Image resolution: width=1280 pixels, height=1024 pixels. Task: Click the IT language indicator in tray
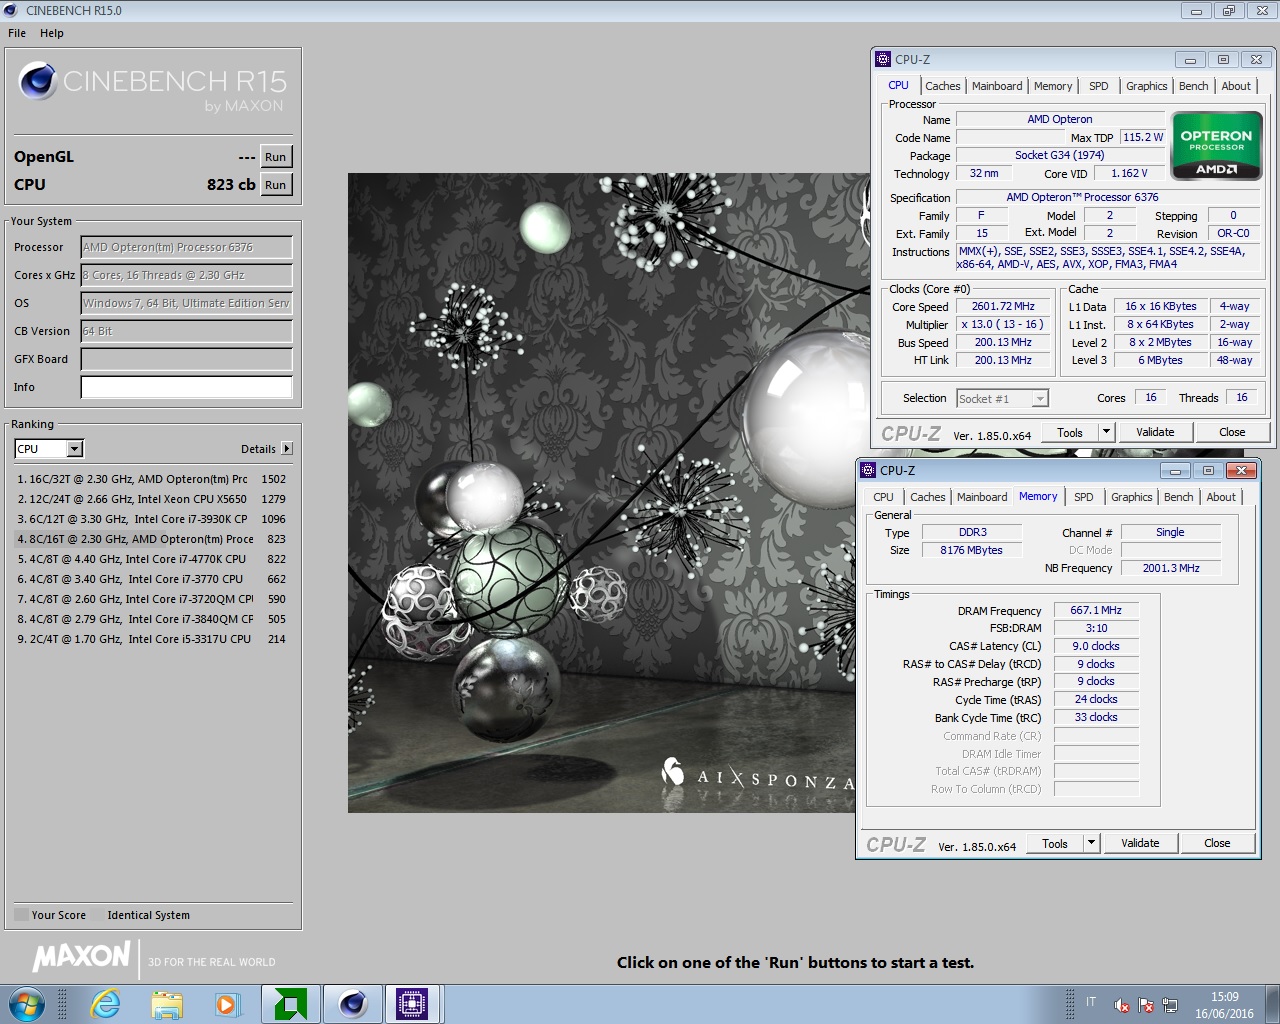1091,1002
